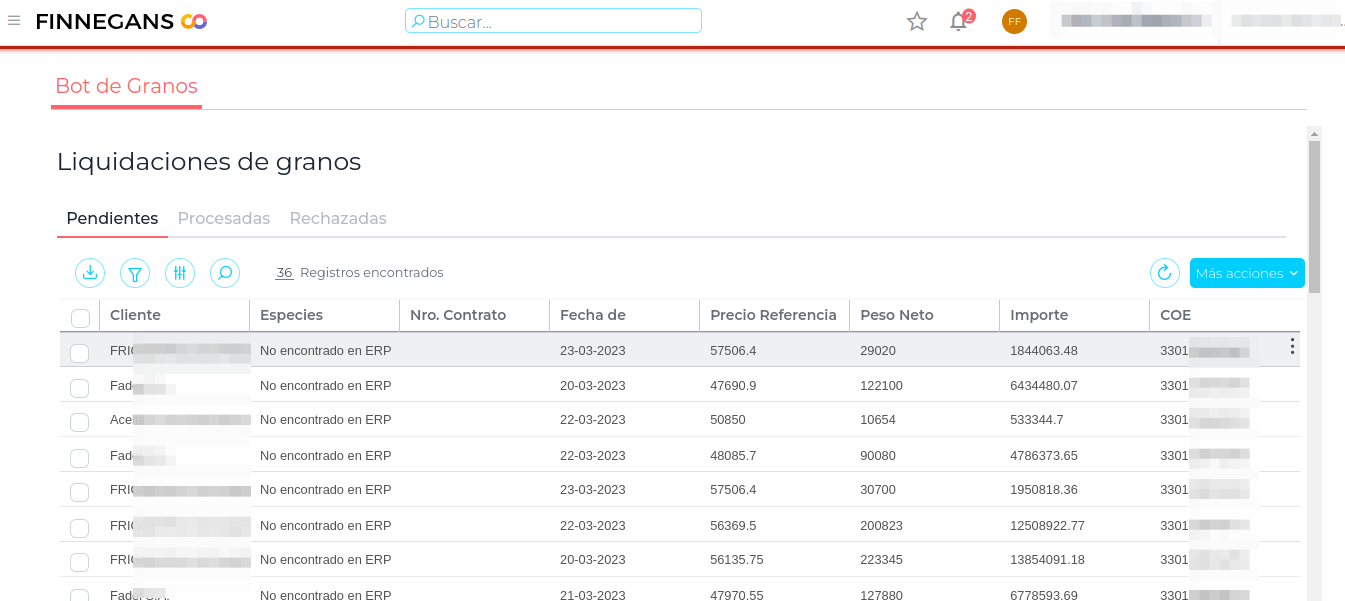Open the Bot de Granos tab
The width and height of the screenshot is (1345, 601).
click(126, 86)
